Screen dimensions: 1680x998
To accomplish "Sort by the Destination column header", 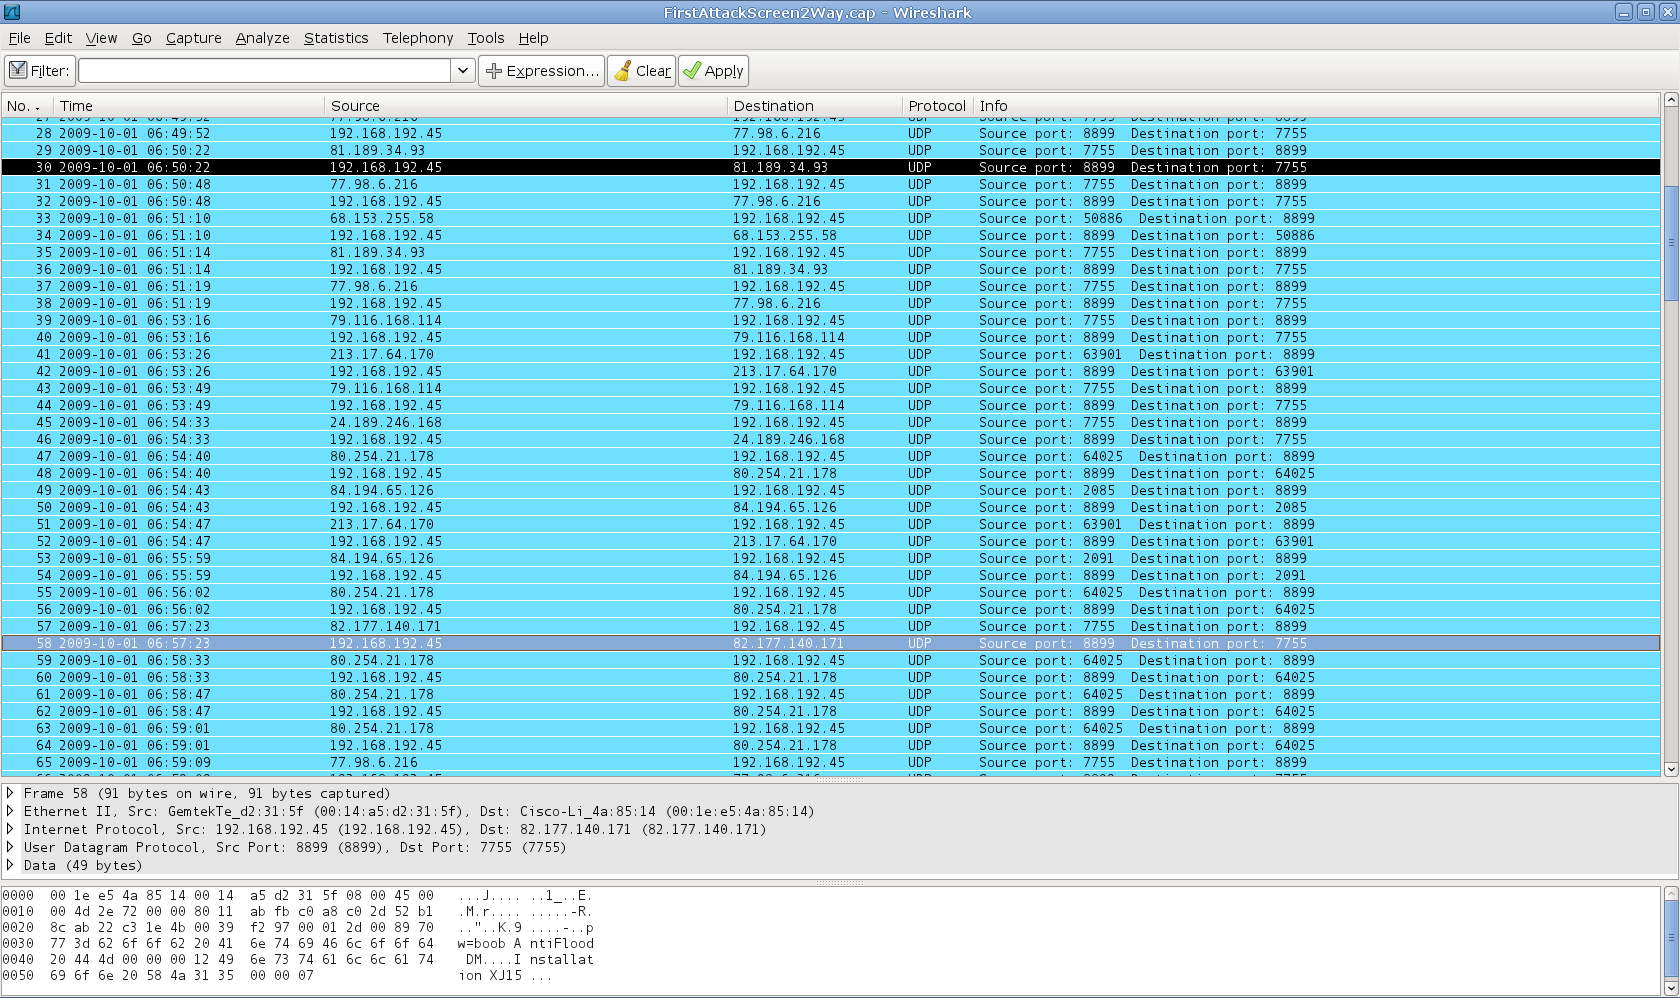I will click(814, 106).
